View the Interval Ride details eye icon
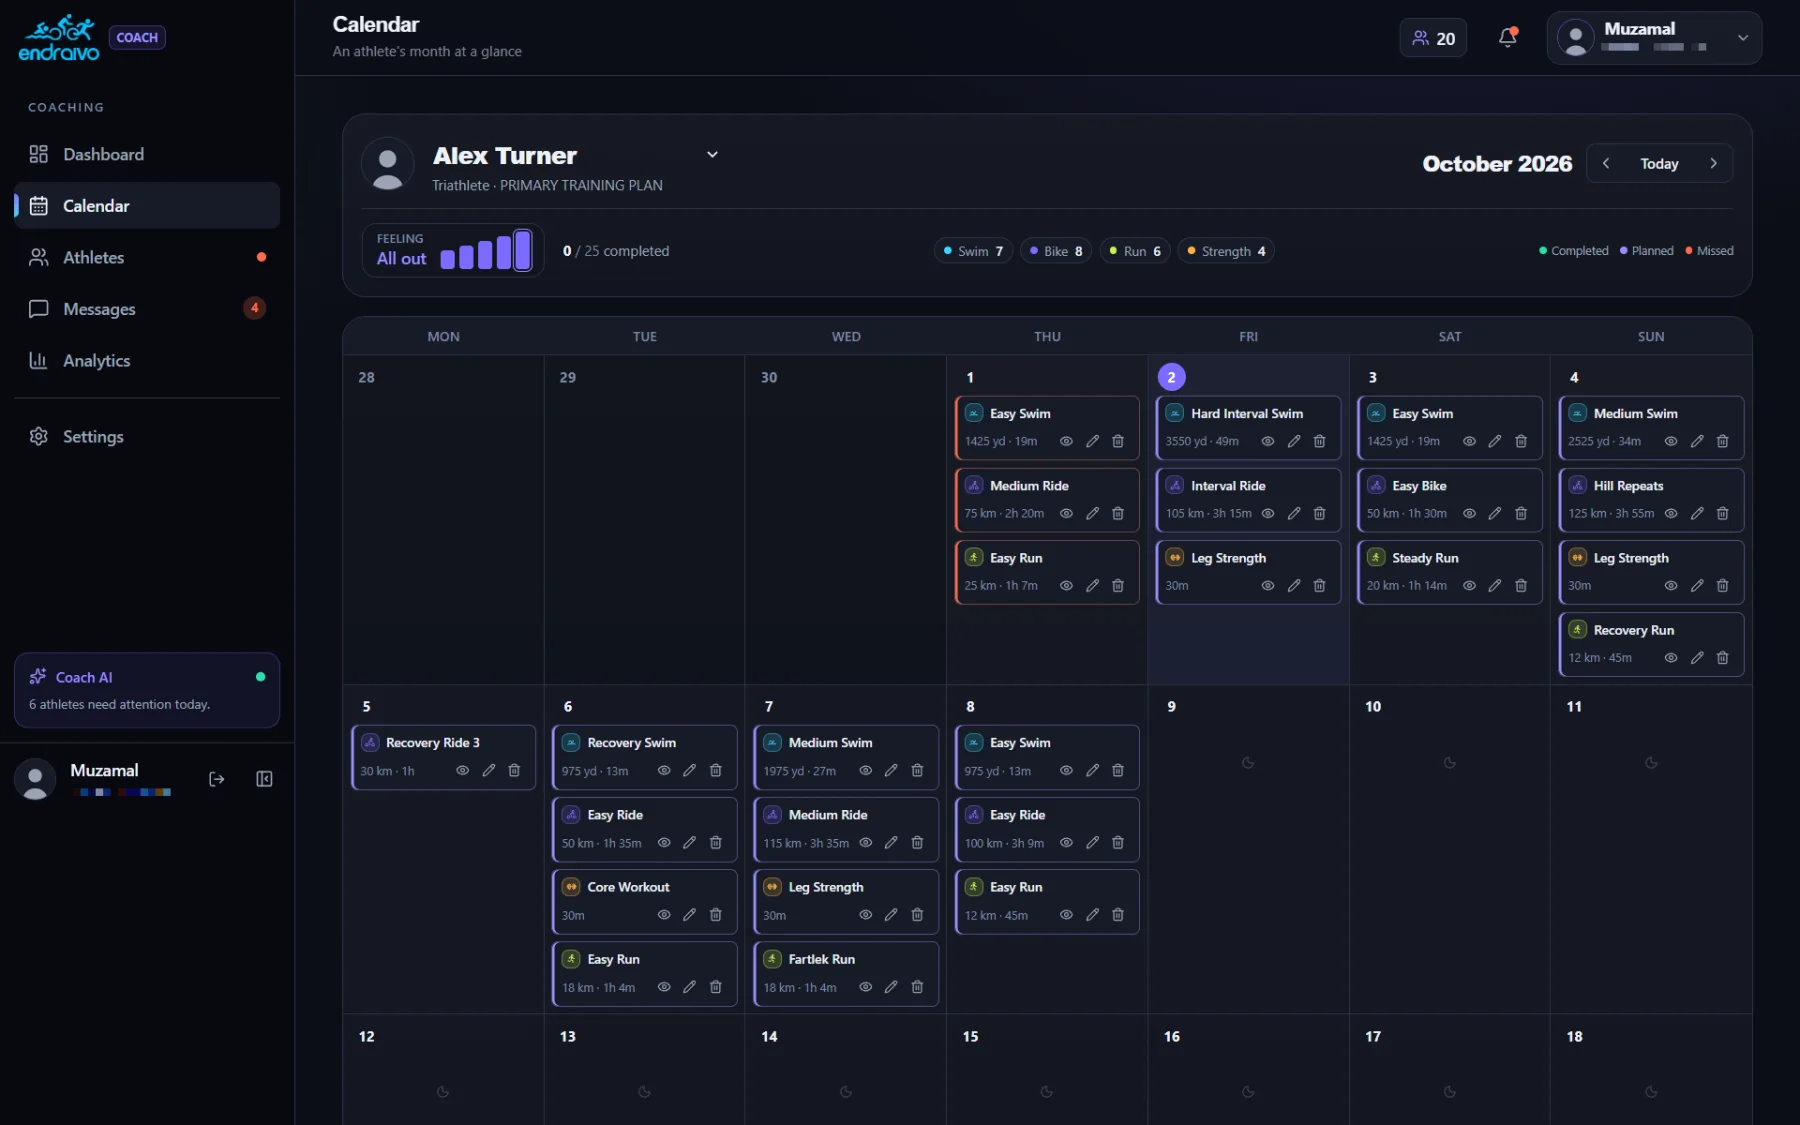Viewport: 1800px width, 1125px height. tap(1268, 513)
